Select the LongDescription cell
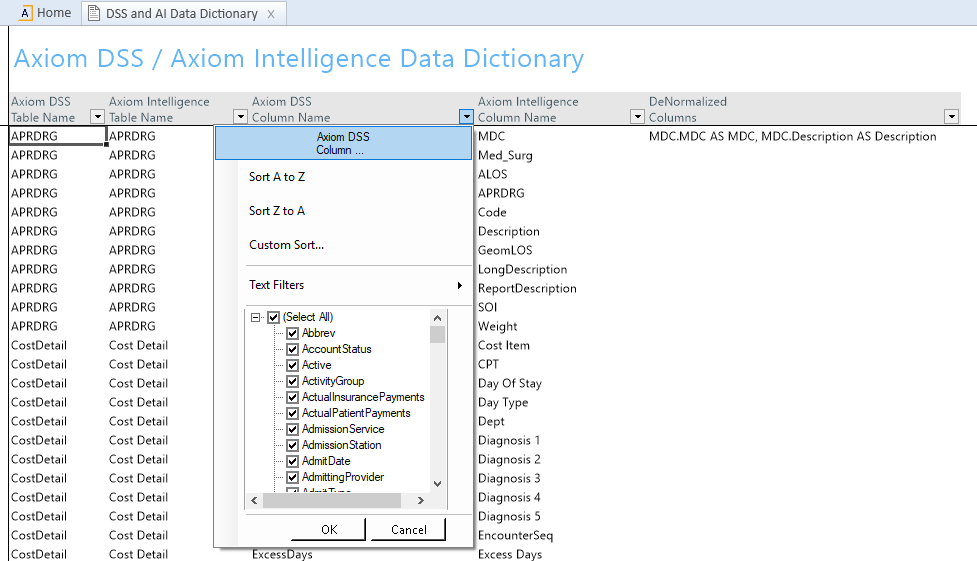This screenshot has width=977, height=561. tap(523, 269)
